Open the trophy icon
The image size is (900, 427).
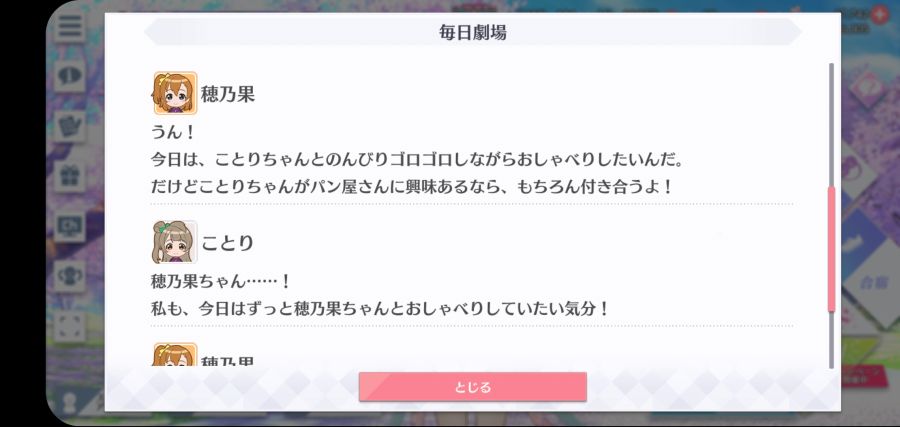(70, 276)
